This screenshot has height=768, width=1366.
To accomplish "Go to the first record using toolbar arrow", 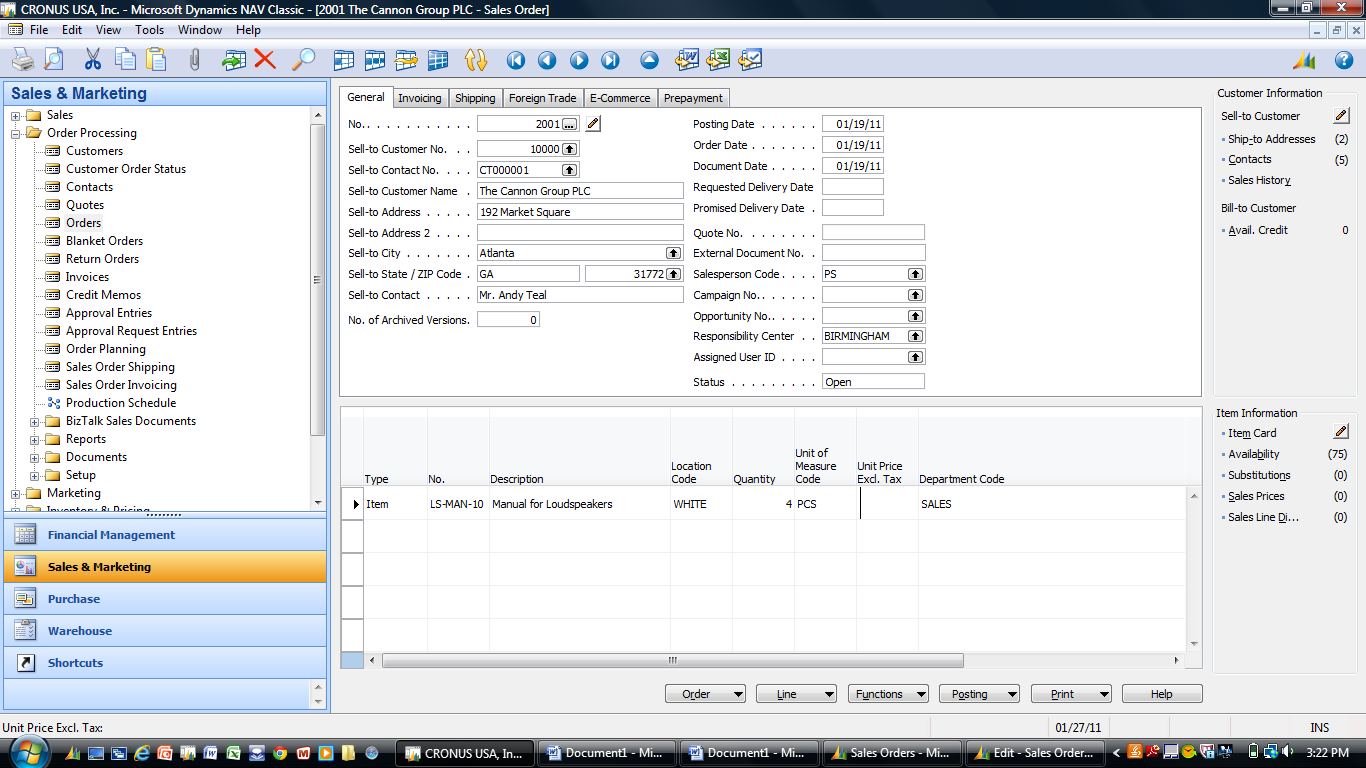I will pyautogui.click(x=516, y=60).
